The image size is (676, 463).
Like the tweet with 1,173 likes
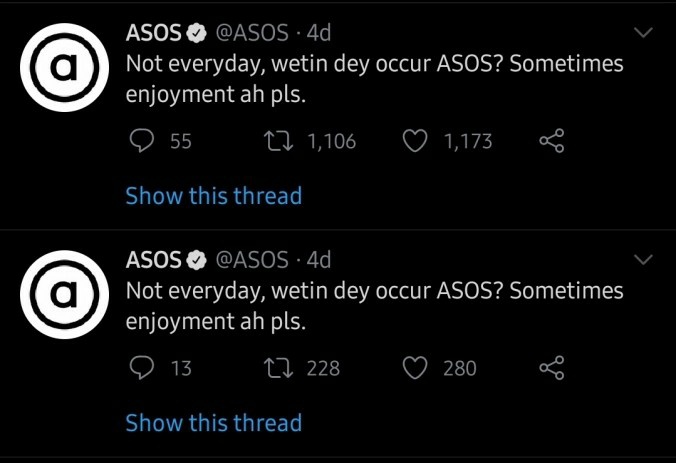(x=415, y=142)
